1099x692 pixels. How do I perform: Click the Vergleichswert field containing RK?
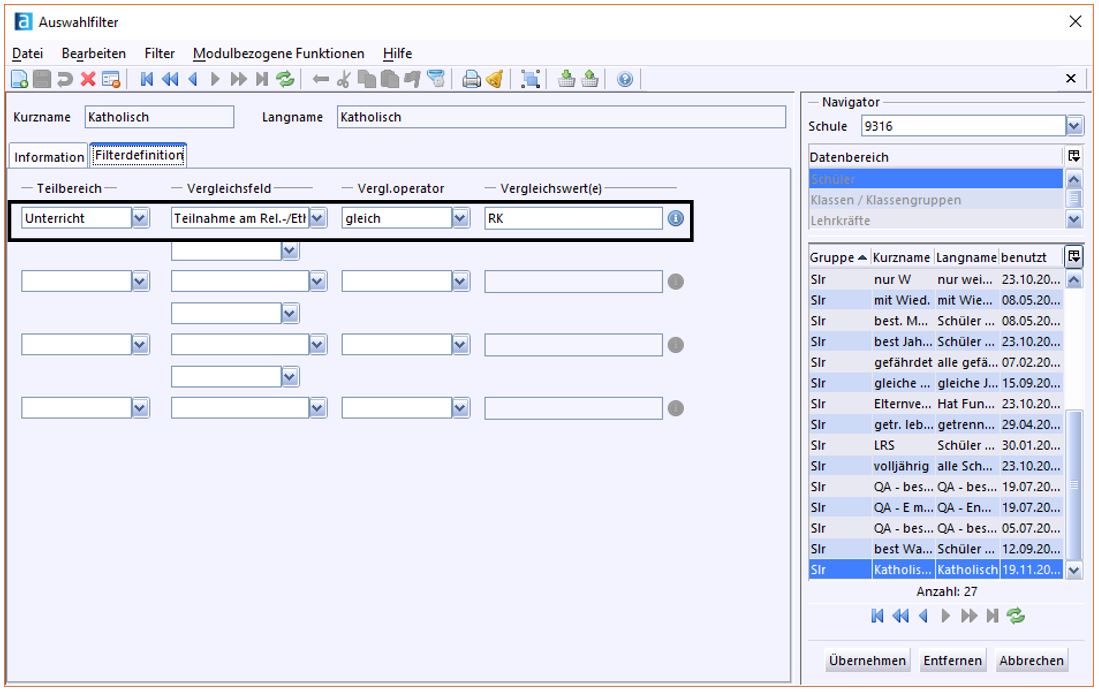point(573,218)
